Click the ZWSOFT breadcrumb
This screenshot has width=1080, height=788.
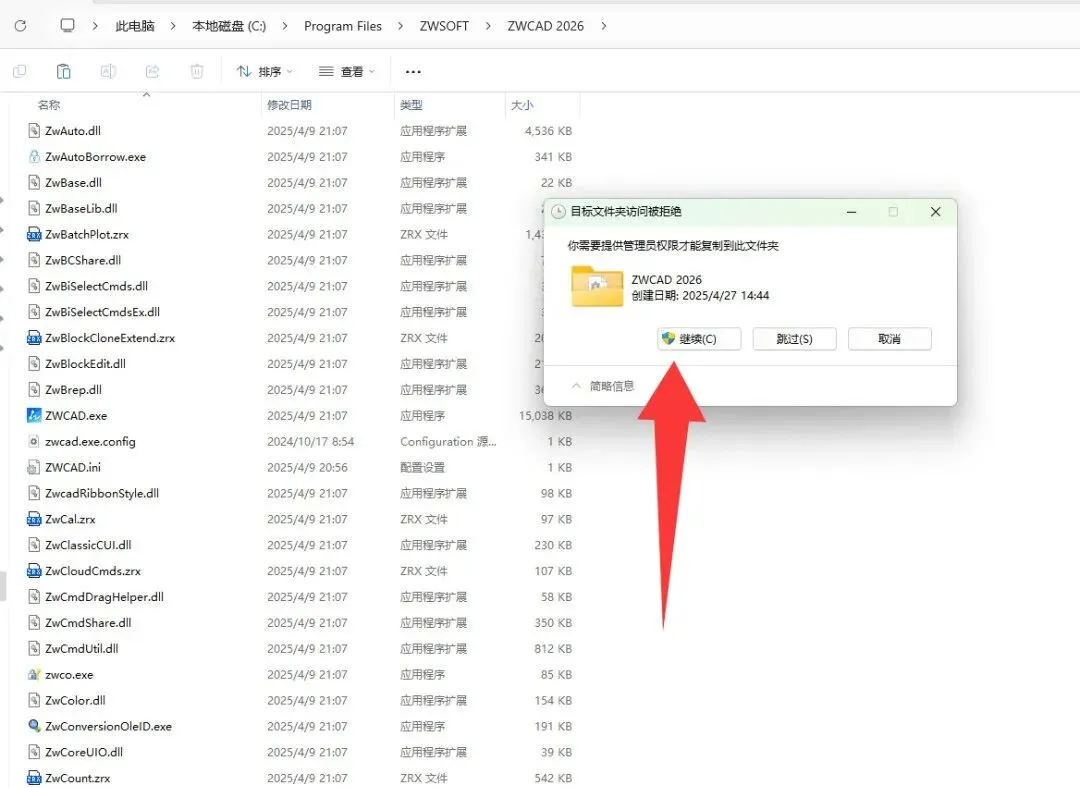point(444,26)
